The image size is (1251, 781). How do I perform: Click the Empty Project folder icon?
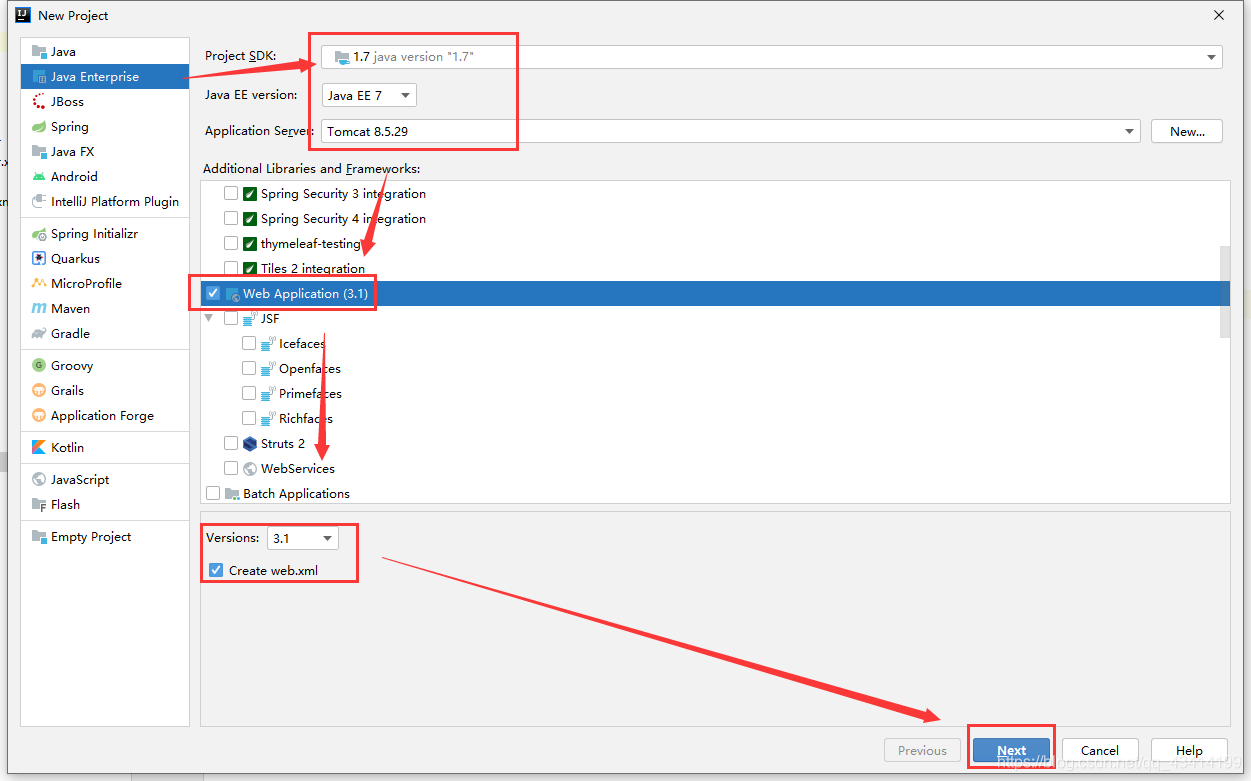click(39, 537)
